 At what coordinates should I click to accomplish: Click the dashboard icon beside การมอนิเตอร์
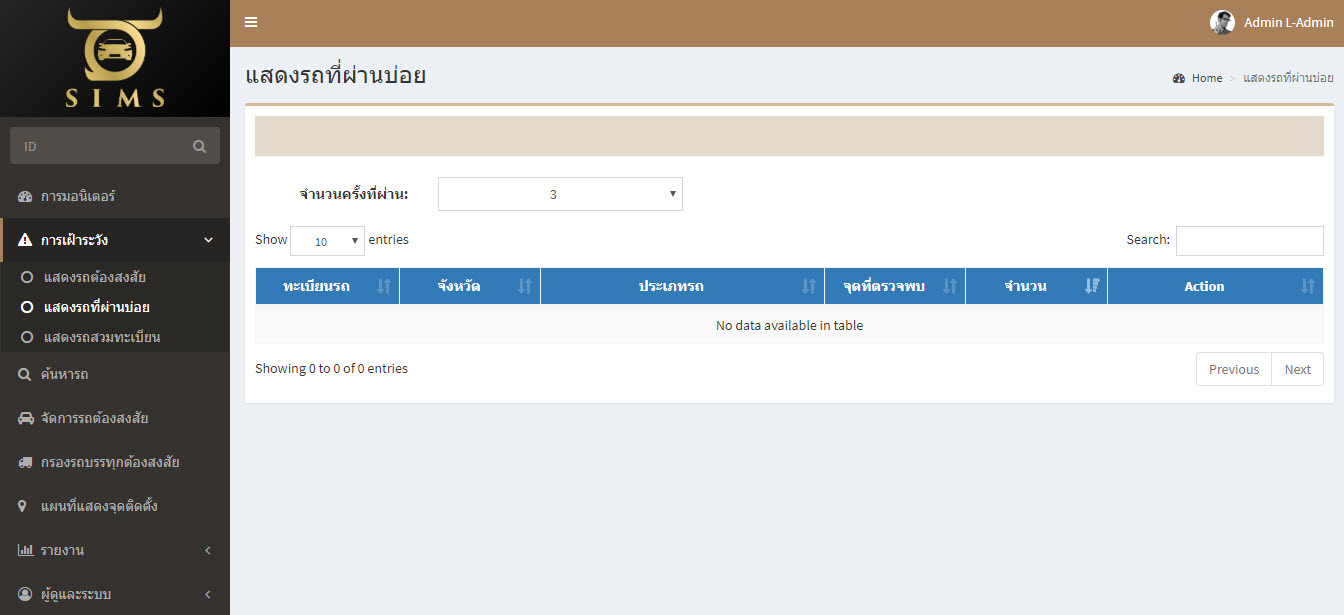click(x=25, y=196)
